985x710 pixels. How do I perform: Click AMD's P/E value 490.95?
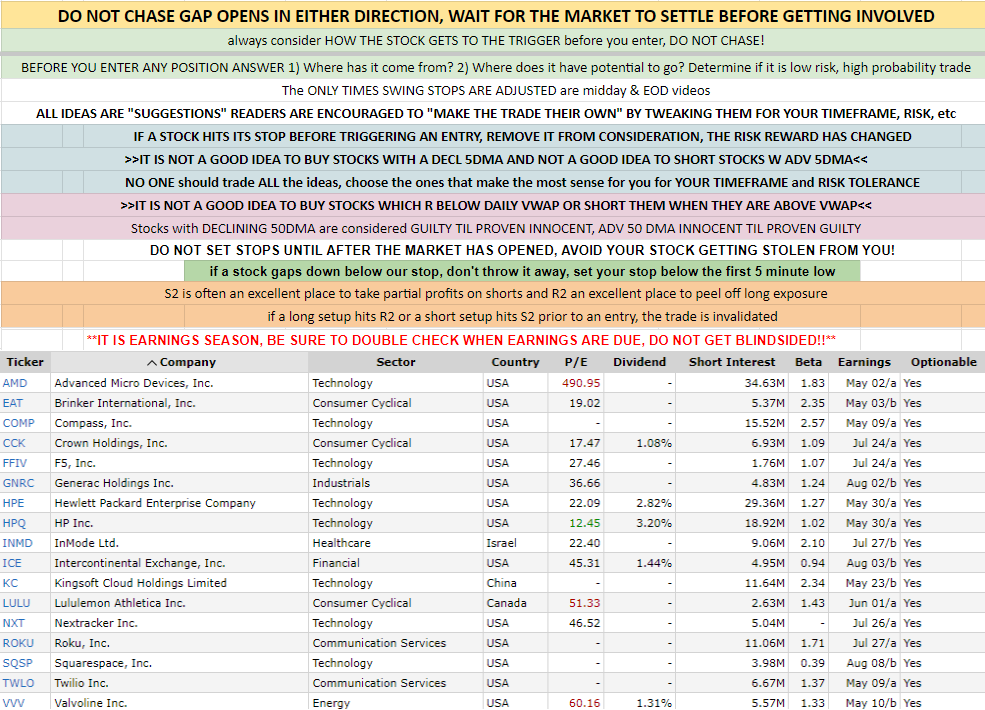[581, 383]
